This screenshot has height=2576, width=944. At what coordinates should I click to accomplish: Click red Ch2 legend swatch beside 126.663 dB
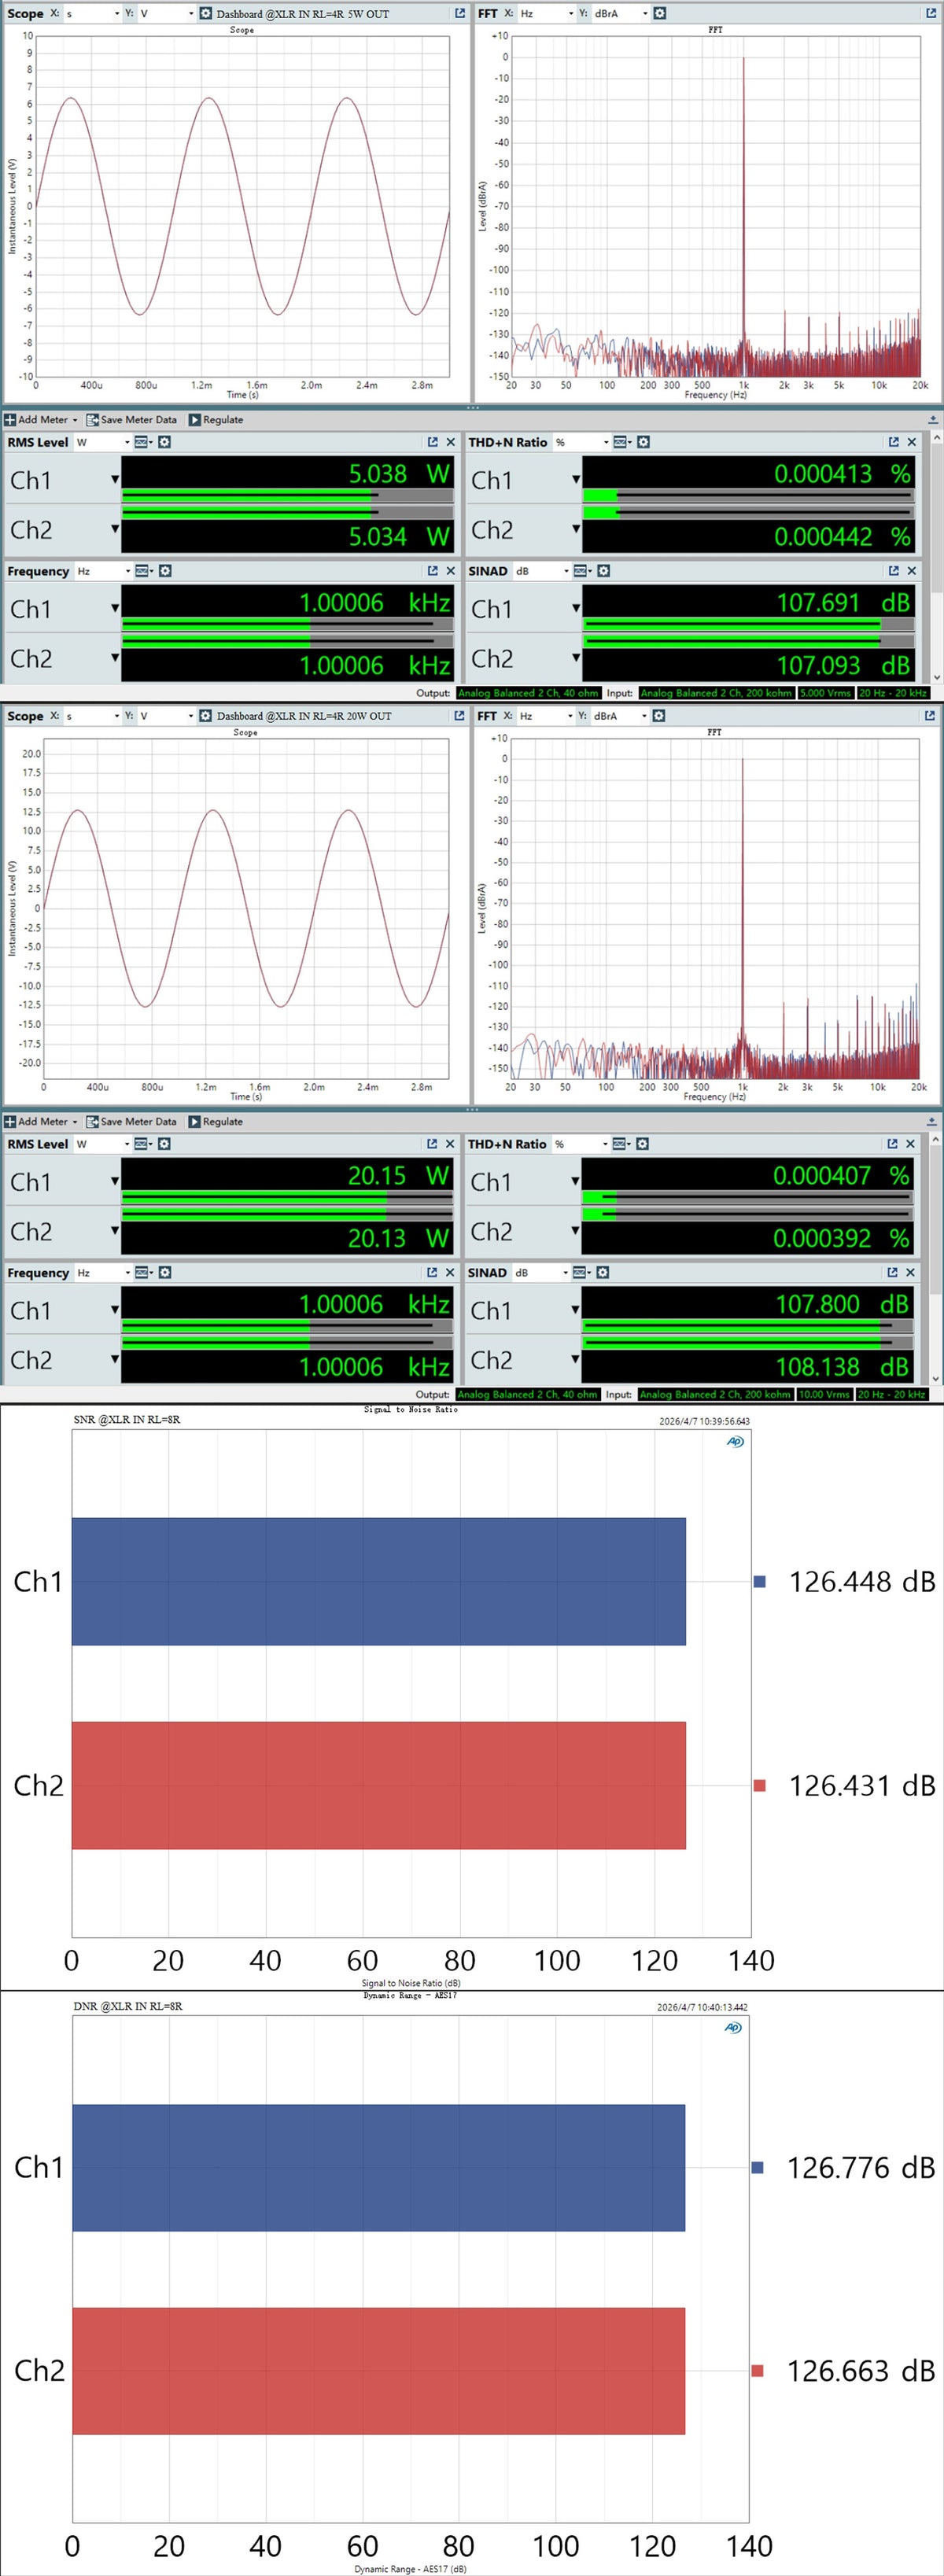click(x=757, y=2371)
